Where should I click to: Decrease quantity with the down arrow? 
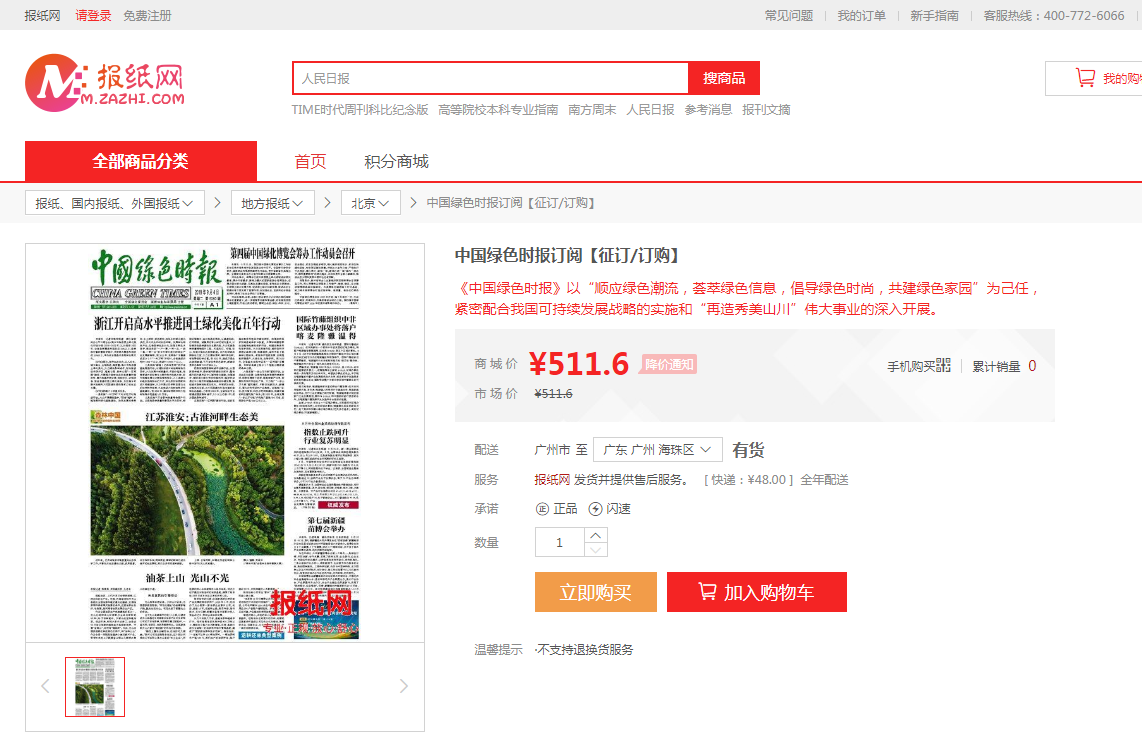[596, 550]
